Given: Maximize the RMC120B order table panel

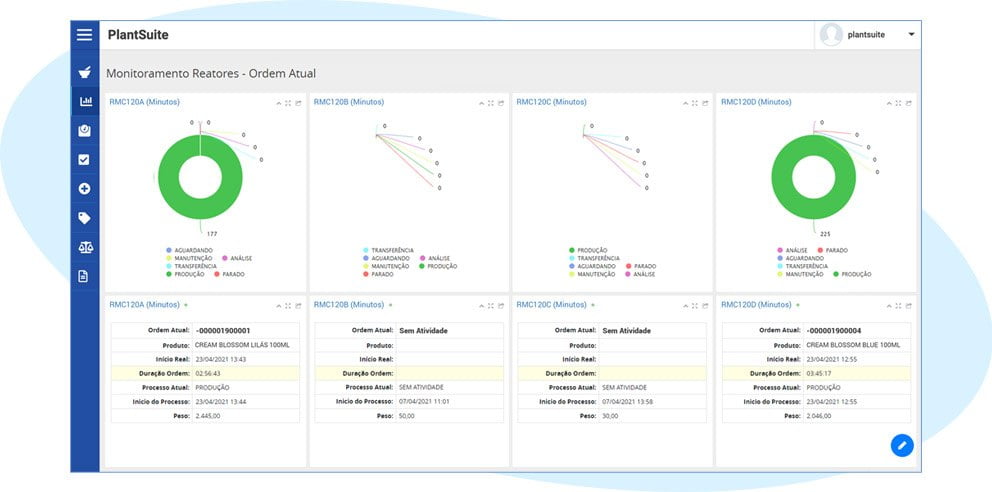Looking at the screenshot, I should (x=490, y=305).
